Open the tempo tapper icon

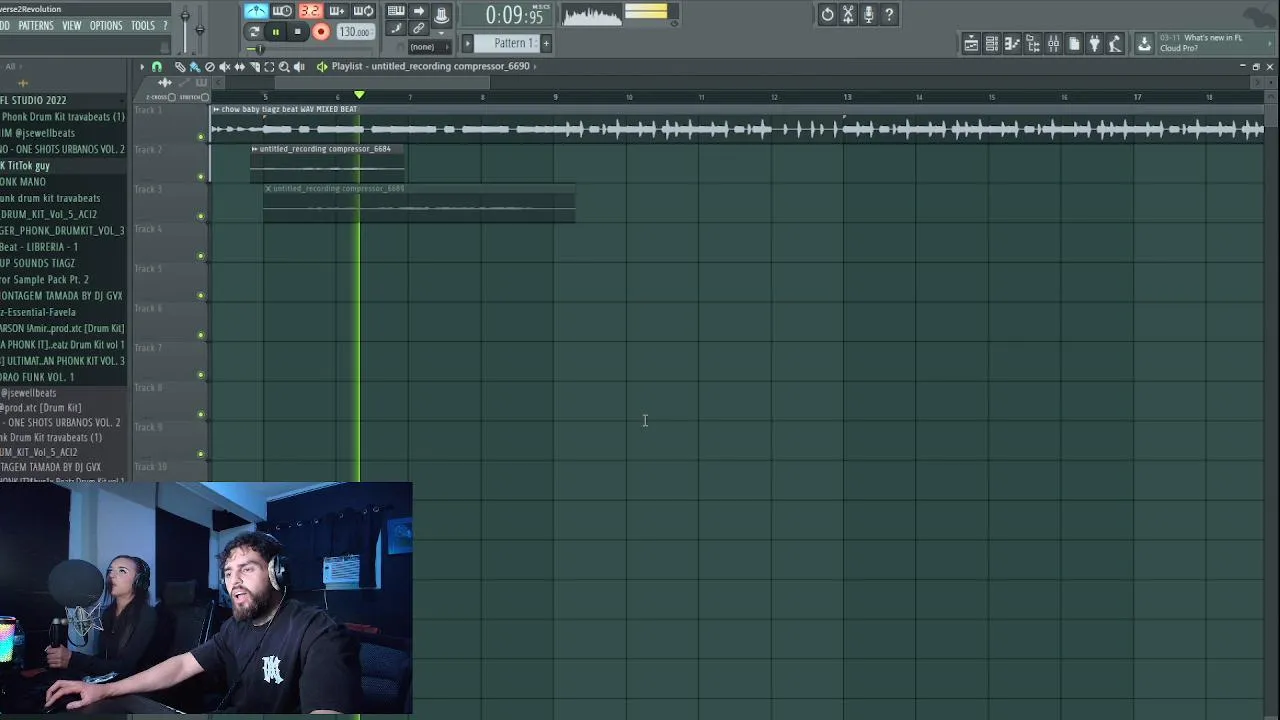[x=1115, y=43]
